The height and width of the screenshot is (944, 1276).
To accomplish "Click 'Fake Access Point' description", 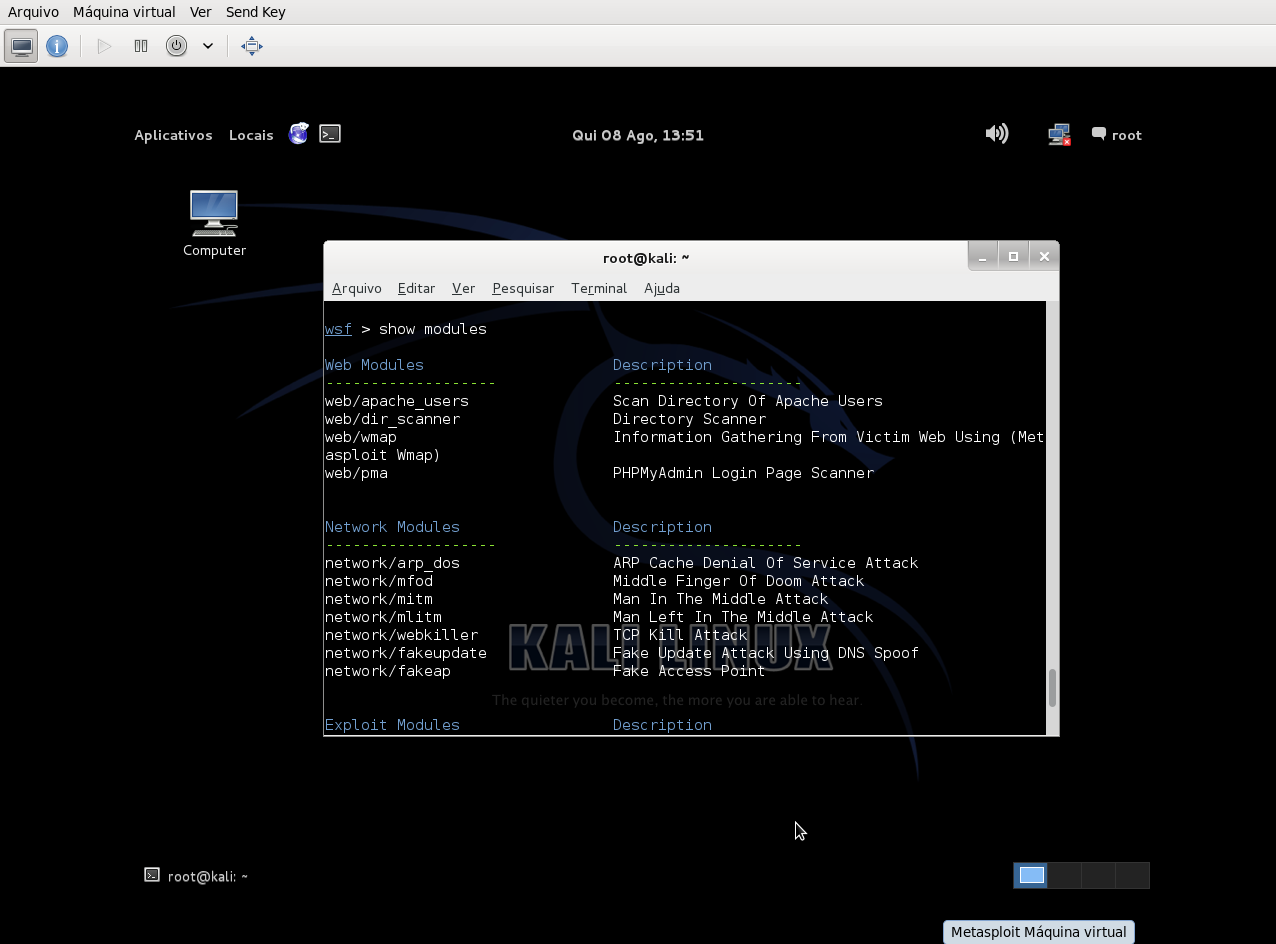I will coord(689,671).
